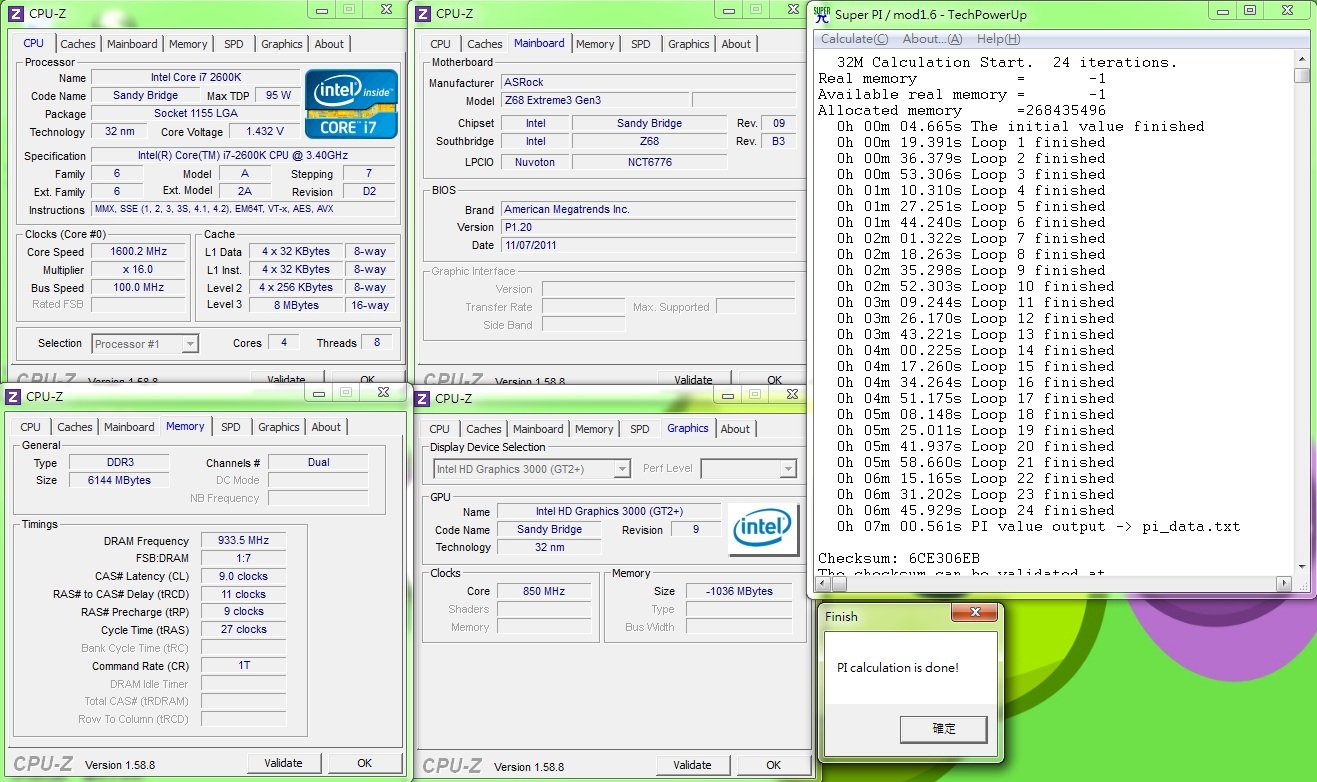Viewport: 1317px width, 782px height.
Task: Click CPU-Z app icon in Mainboard window
Action: [424, 14]
